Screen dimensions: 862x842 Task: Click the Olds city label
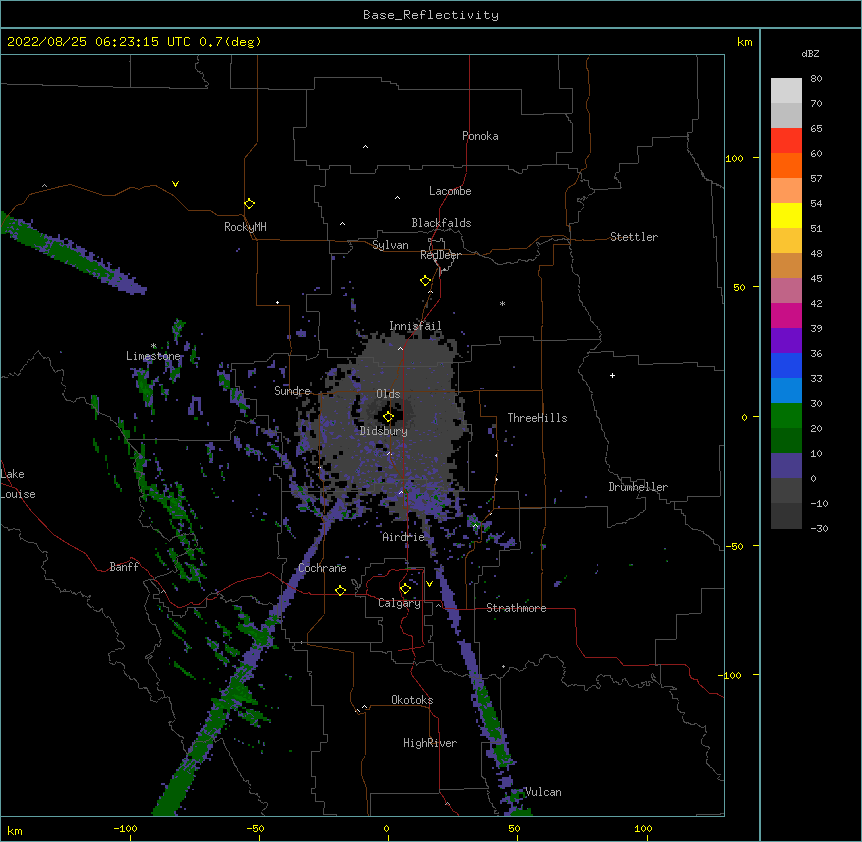coord(388,394)
